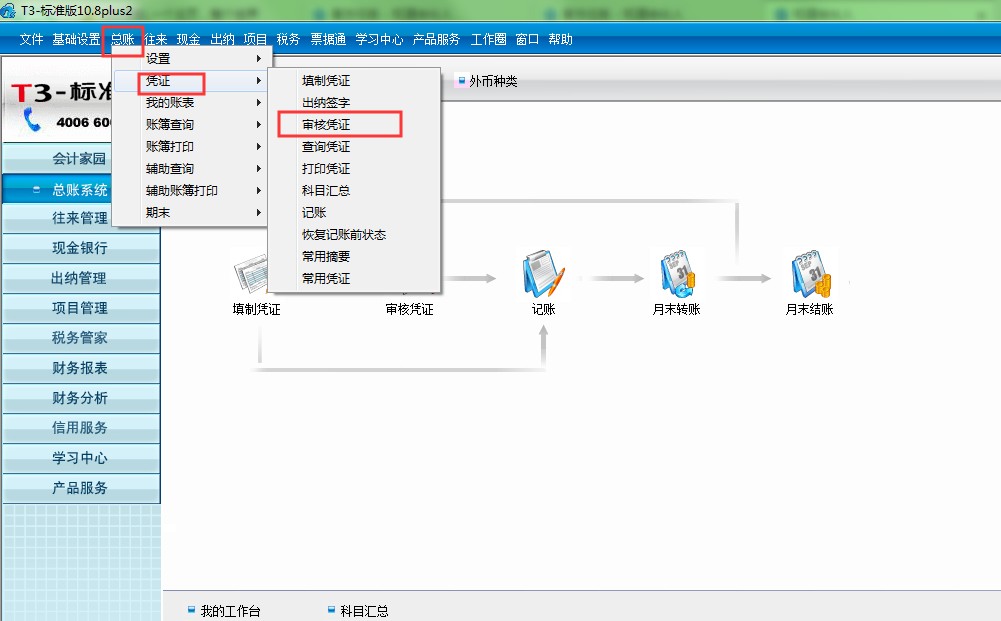Open the 工作圈 menu
Image resolution: width=1001 pixels, height=621 pixels.
tap(488, 40)
